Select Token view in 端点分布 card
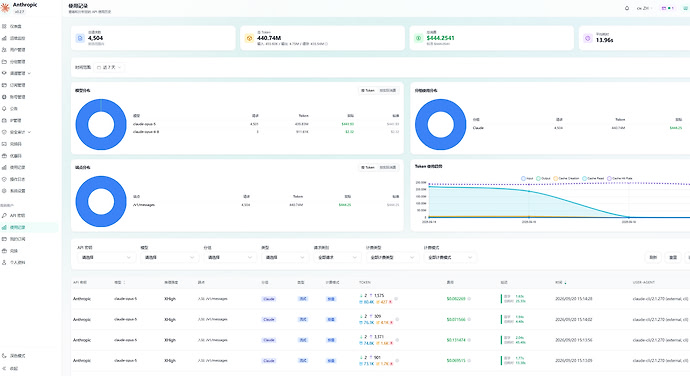This screenshot has height=376, width=690. [x=368, y=167]
